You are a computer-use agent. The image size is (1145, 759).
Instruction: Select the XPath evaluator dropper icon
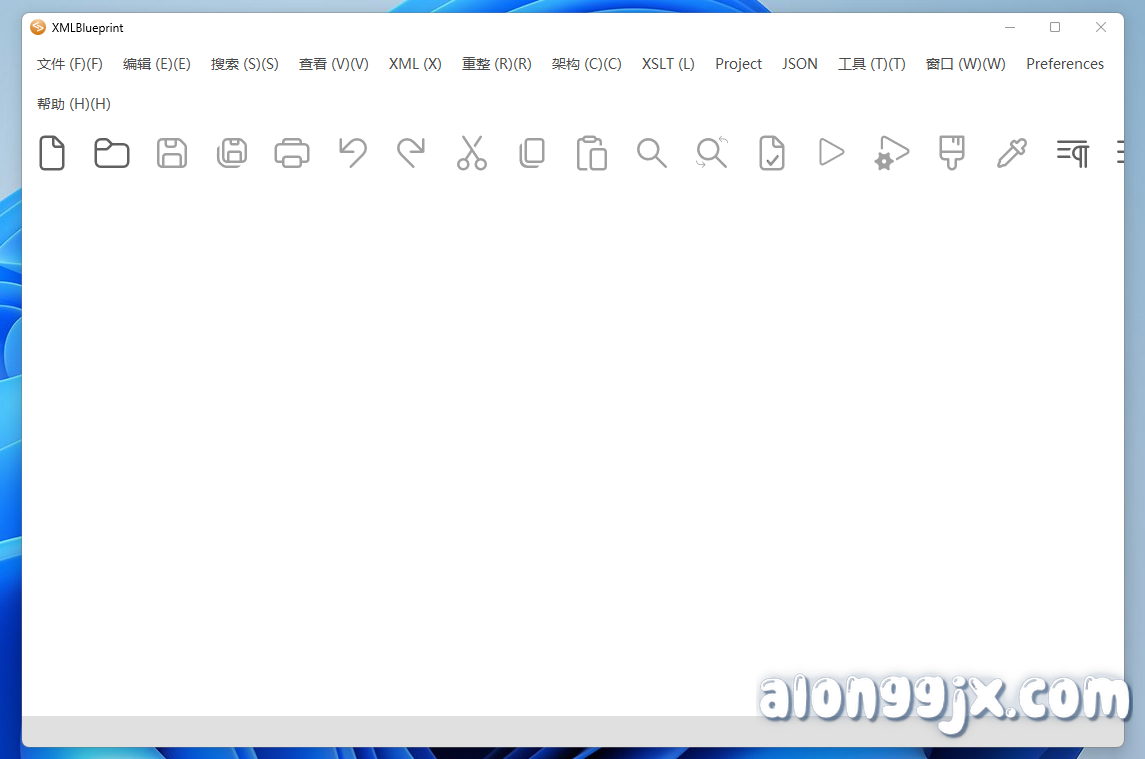(x=1012, y=152)
